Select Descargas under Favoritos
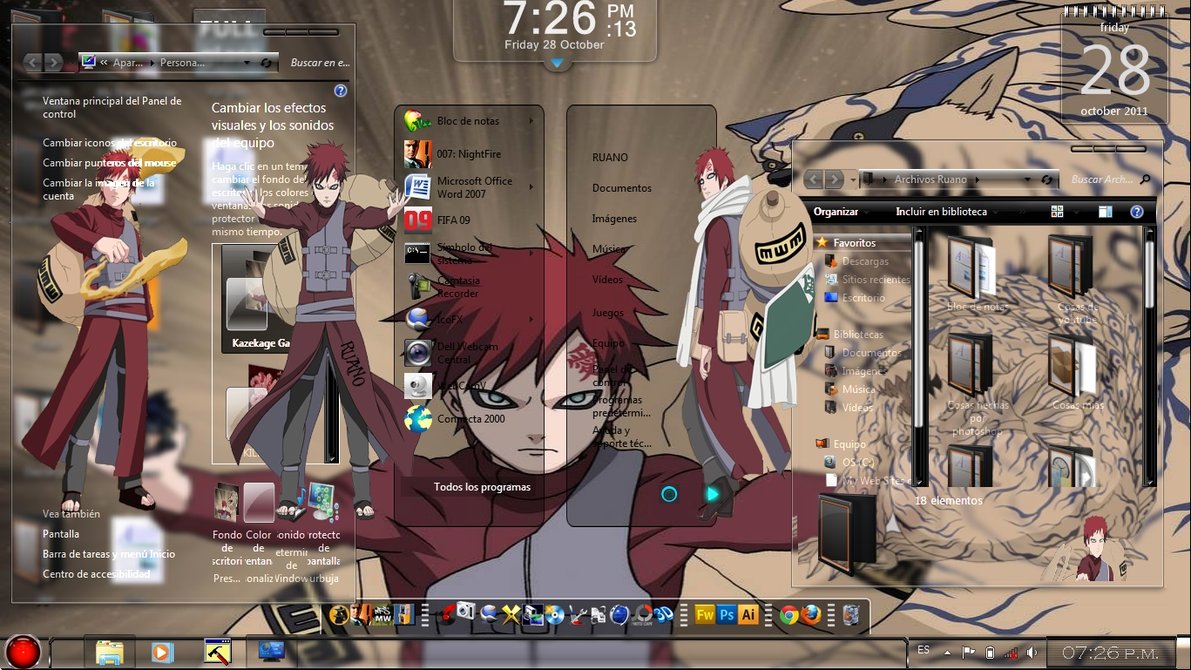The height and width of the screenshot is (670, 1191). pyautogui.click(x=864, y=262)
